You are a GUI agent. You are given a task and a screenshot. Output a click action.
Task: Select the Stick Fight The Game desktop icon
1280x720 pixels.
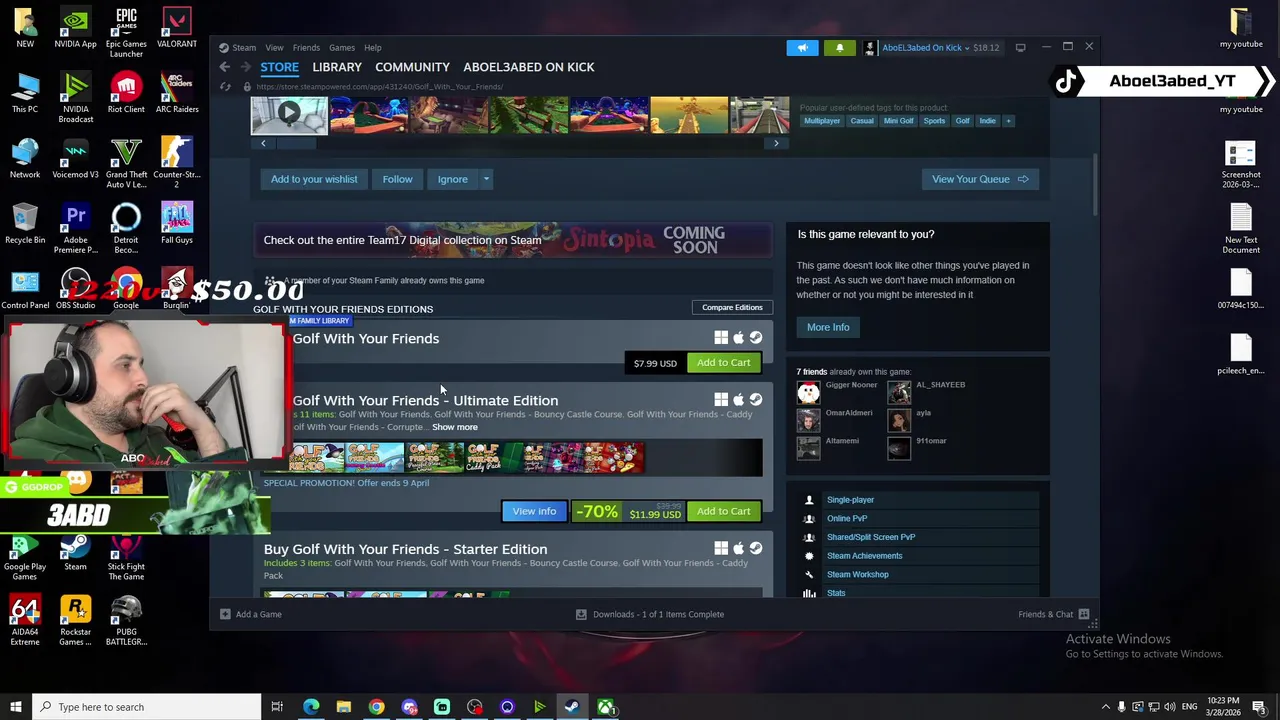tap(126, 555)
